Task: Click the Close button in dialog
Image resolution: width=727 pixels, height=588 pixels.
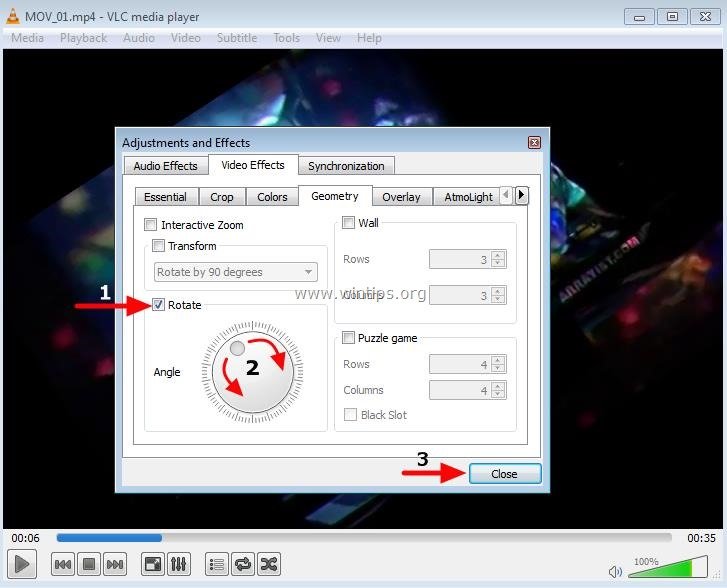Action: point(504,474)
